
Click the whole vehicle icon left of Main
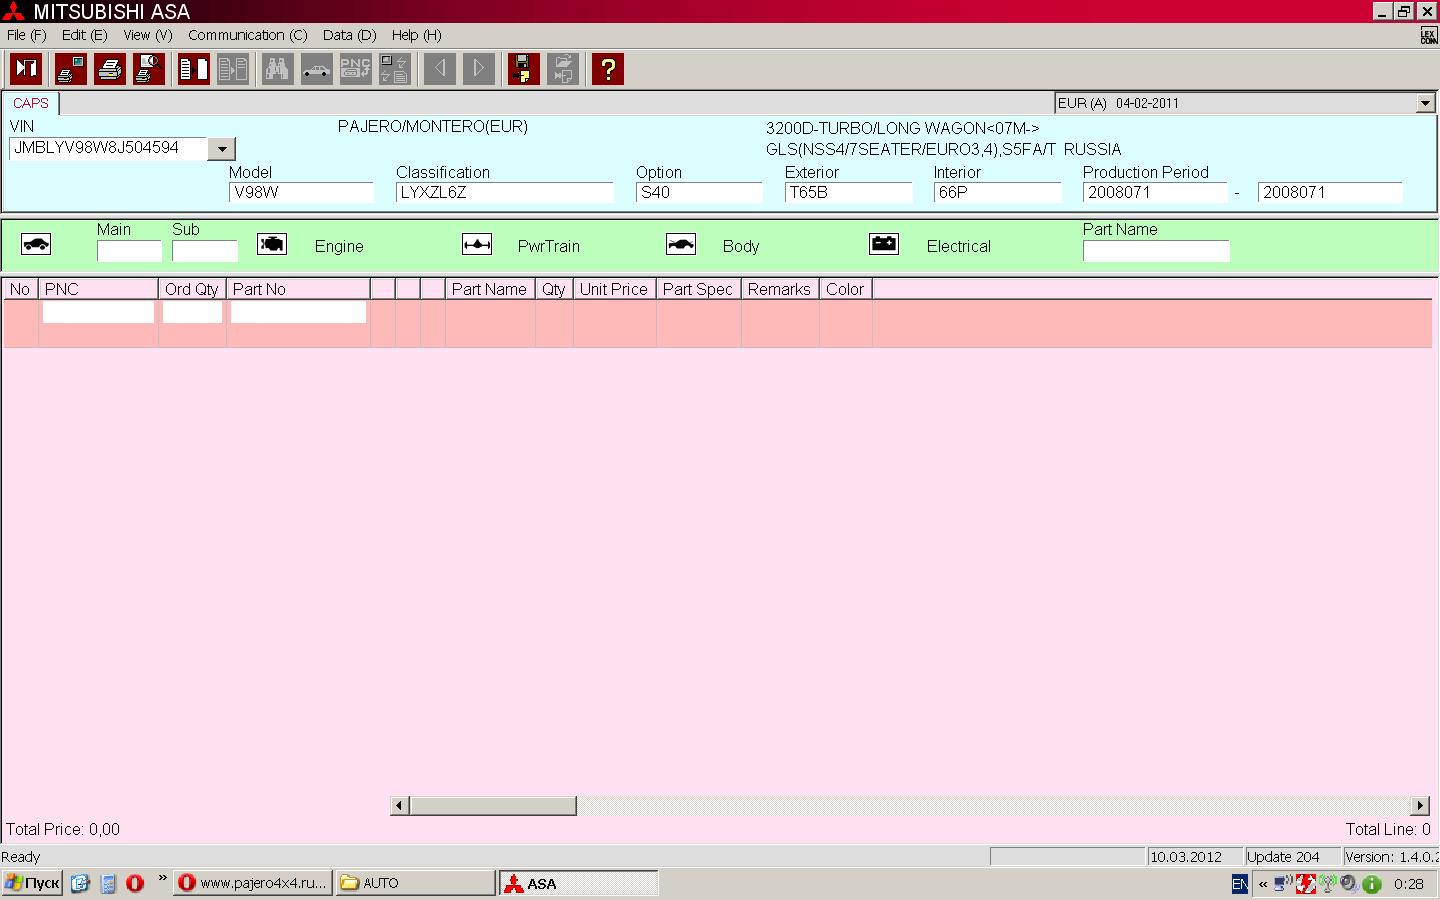(x=36, y=245)
